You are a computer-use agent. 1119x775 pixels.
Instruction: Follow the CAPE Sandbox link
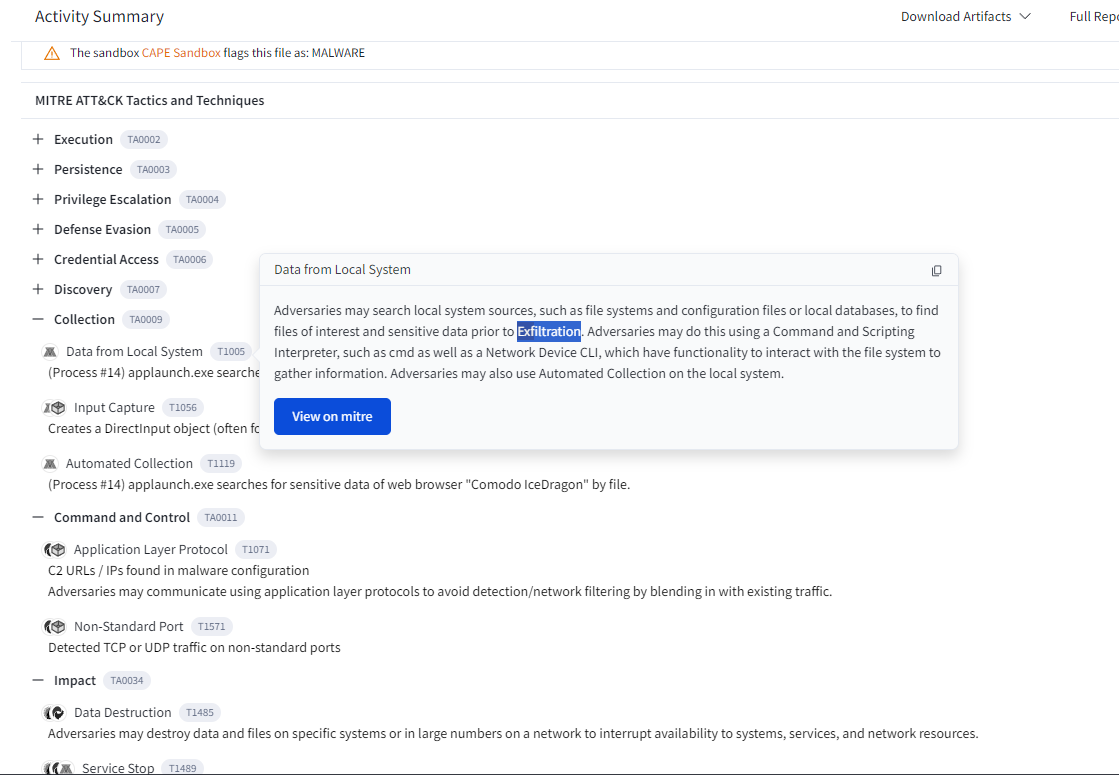pos(181,53)
